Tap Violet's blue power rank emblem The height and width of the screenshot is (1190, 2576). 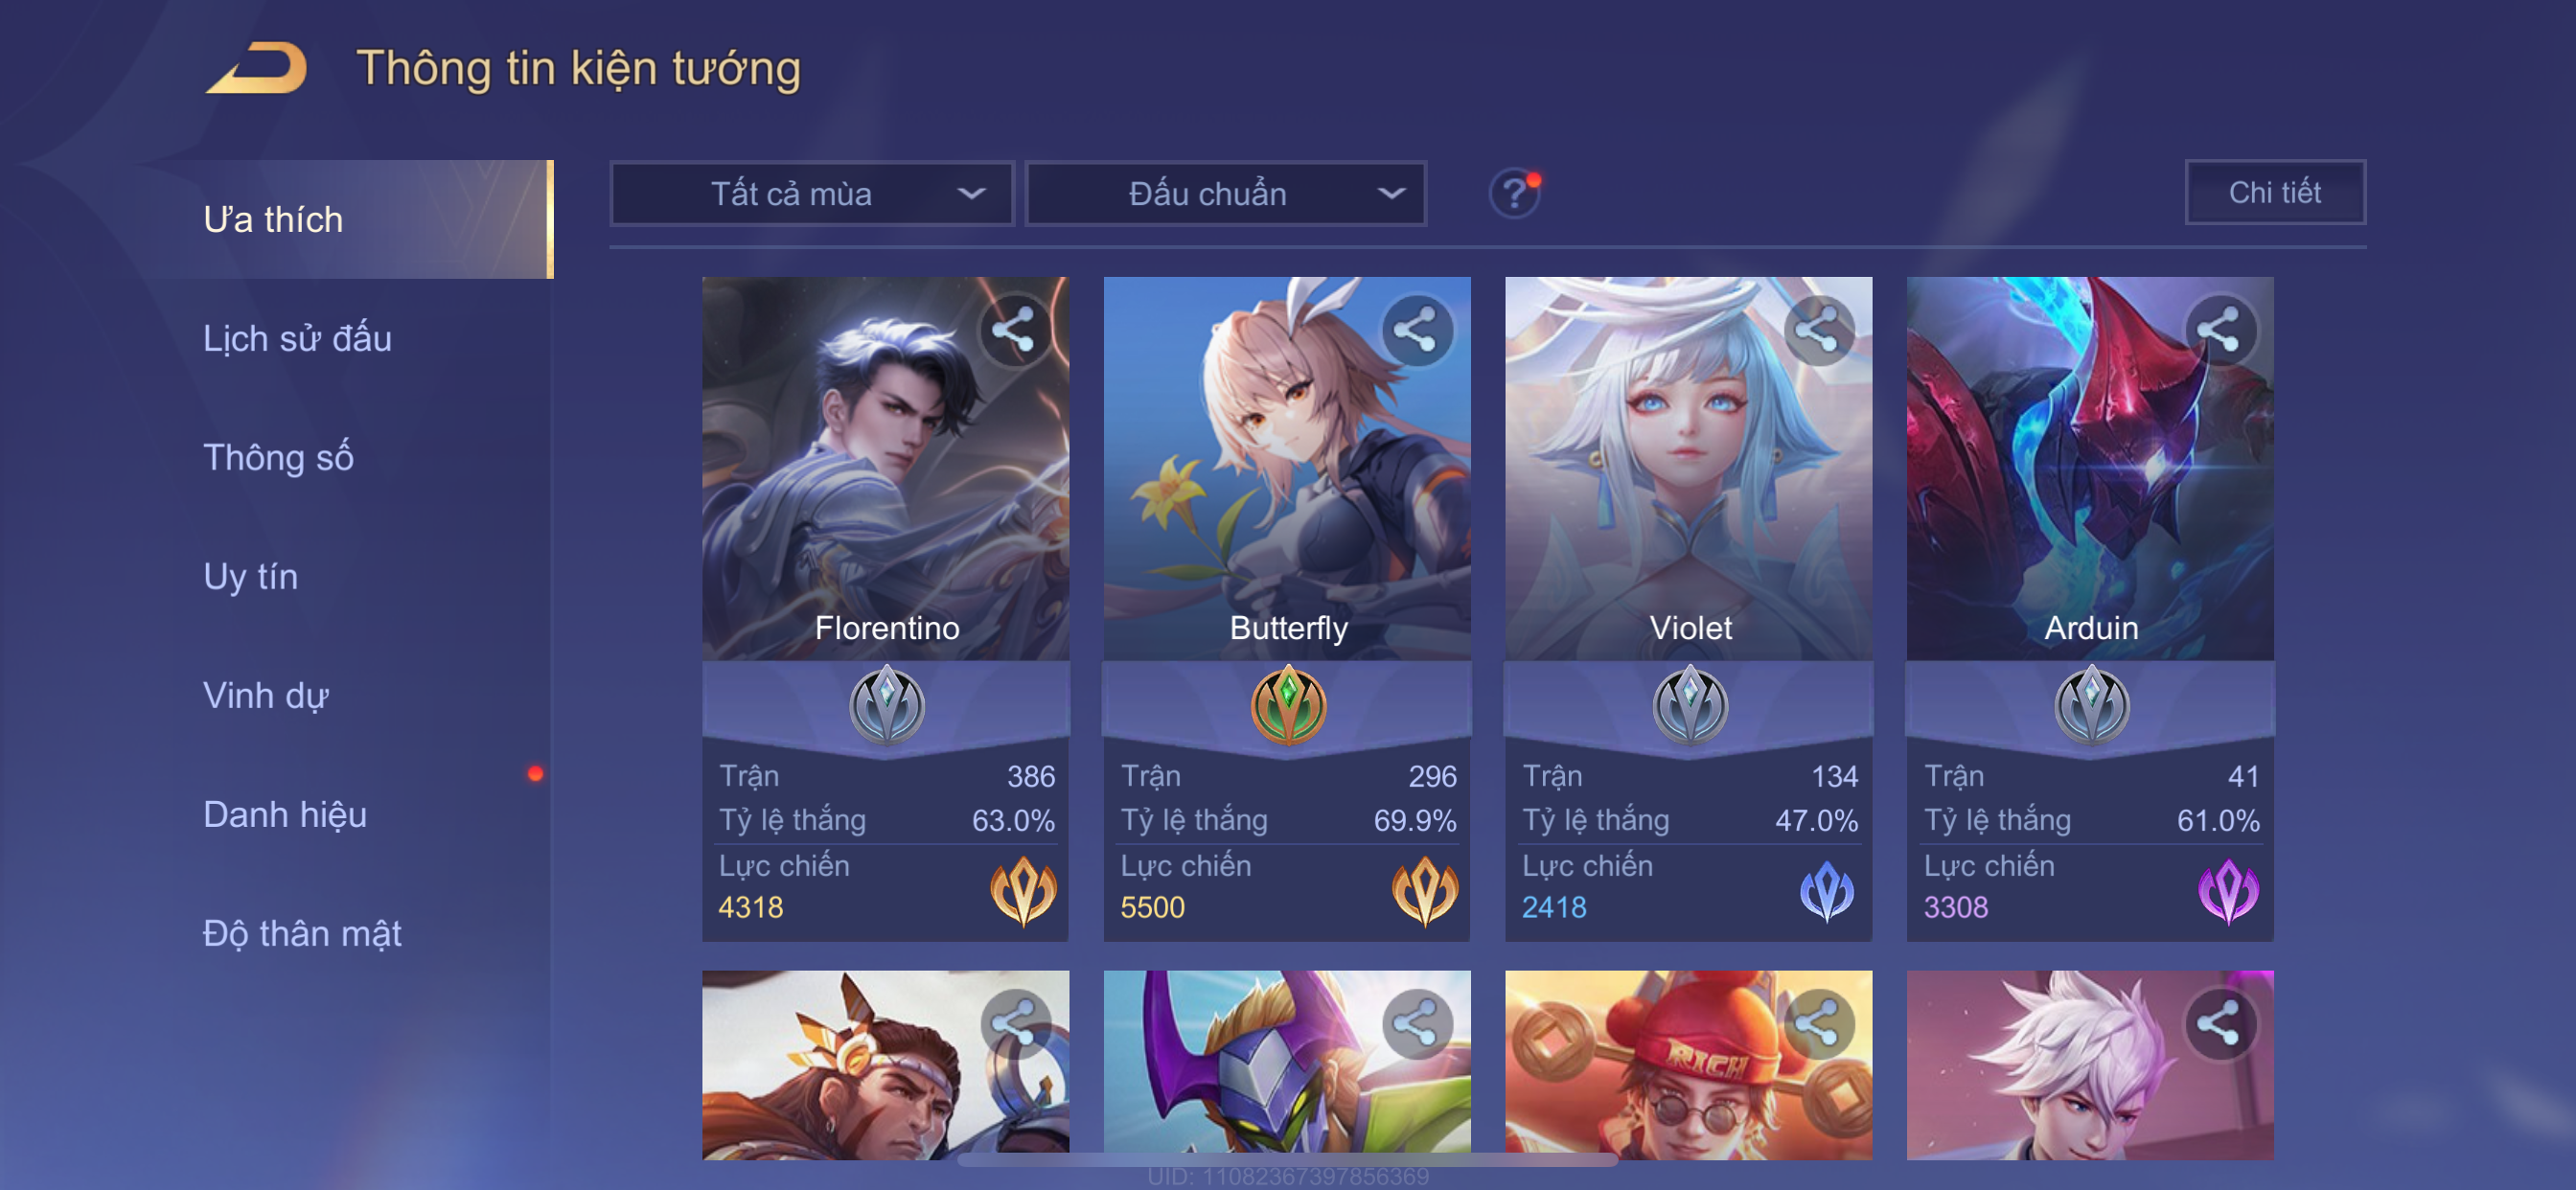1826,890
